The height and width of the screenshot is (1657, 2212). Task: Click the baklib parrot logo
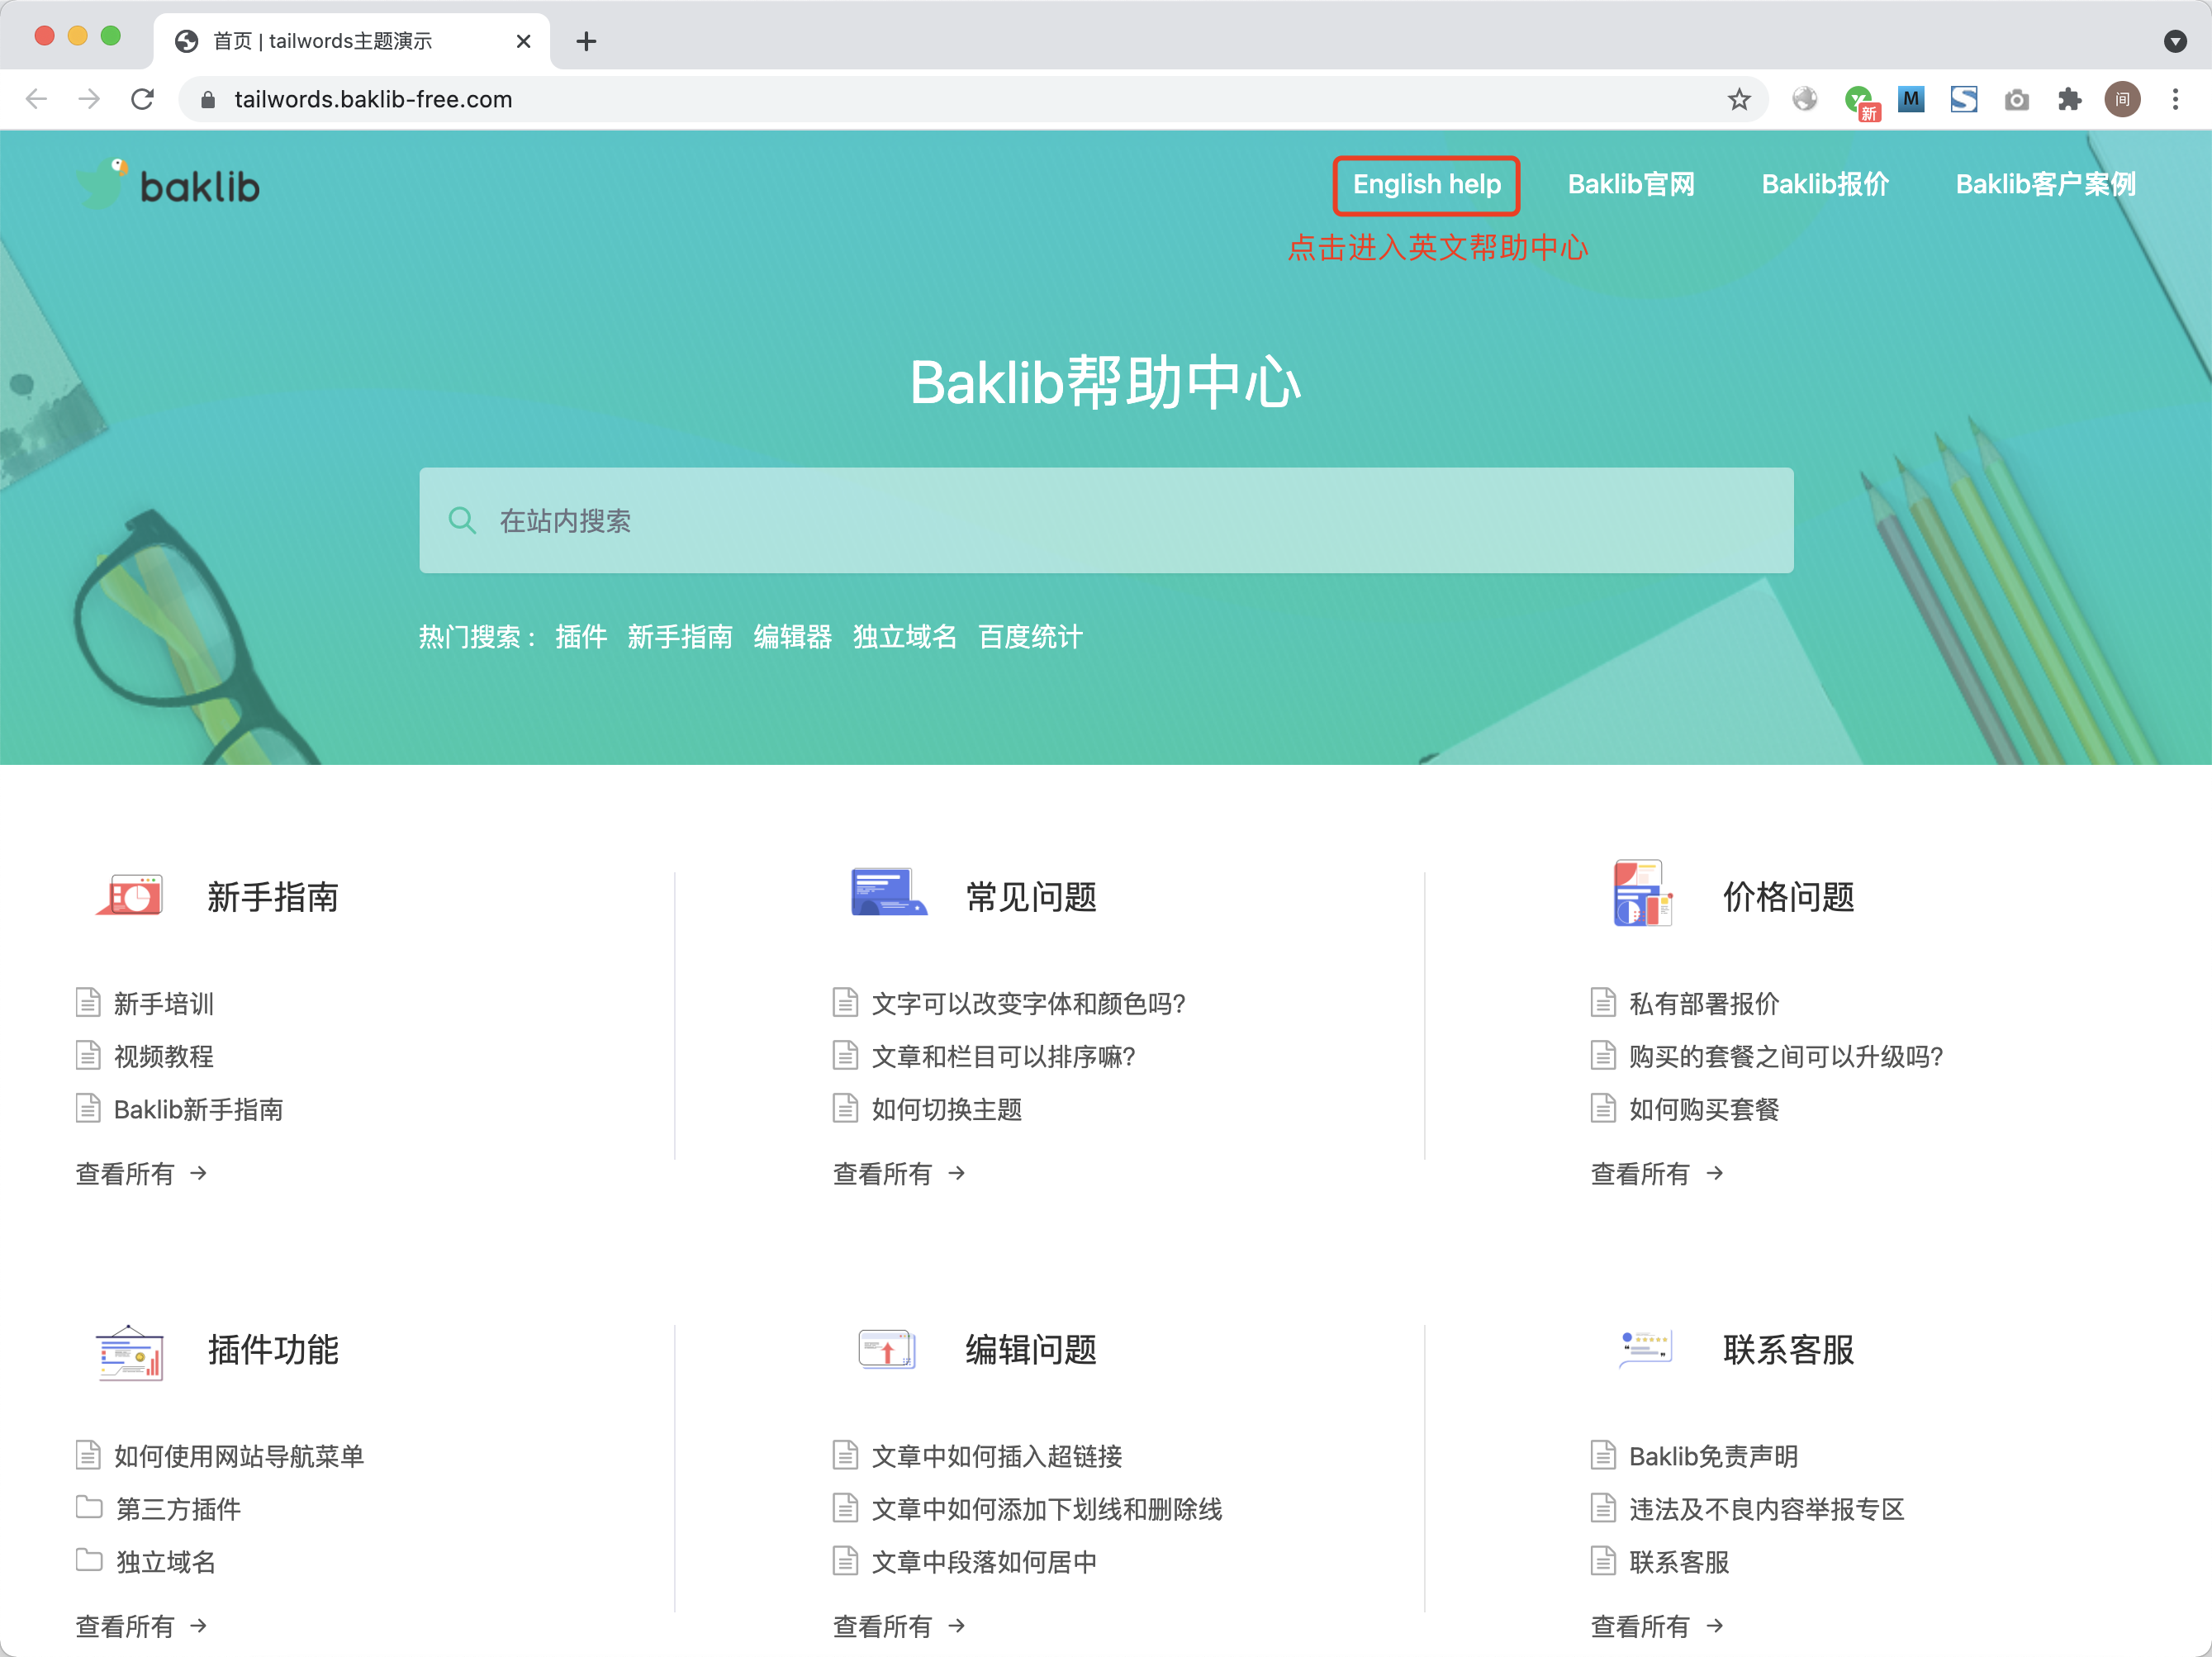click(x=168, y=185)
